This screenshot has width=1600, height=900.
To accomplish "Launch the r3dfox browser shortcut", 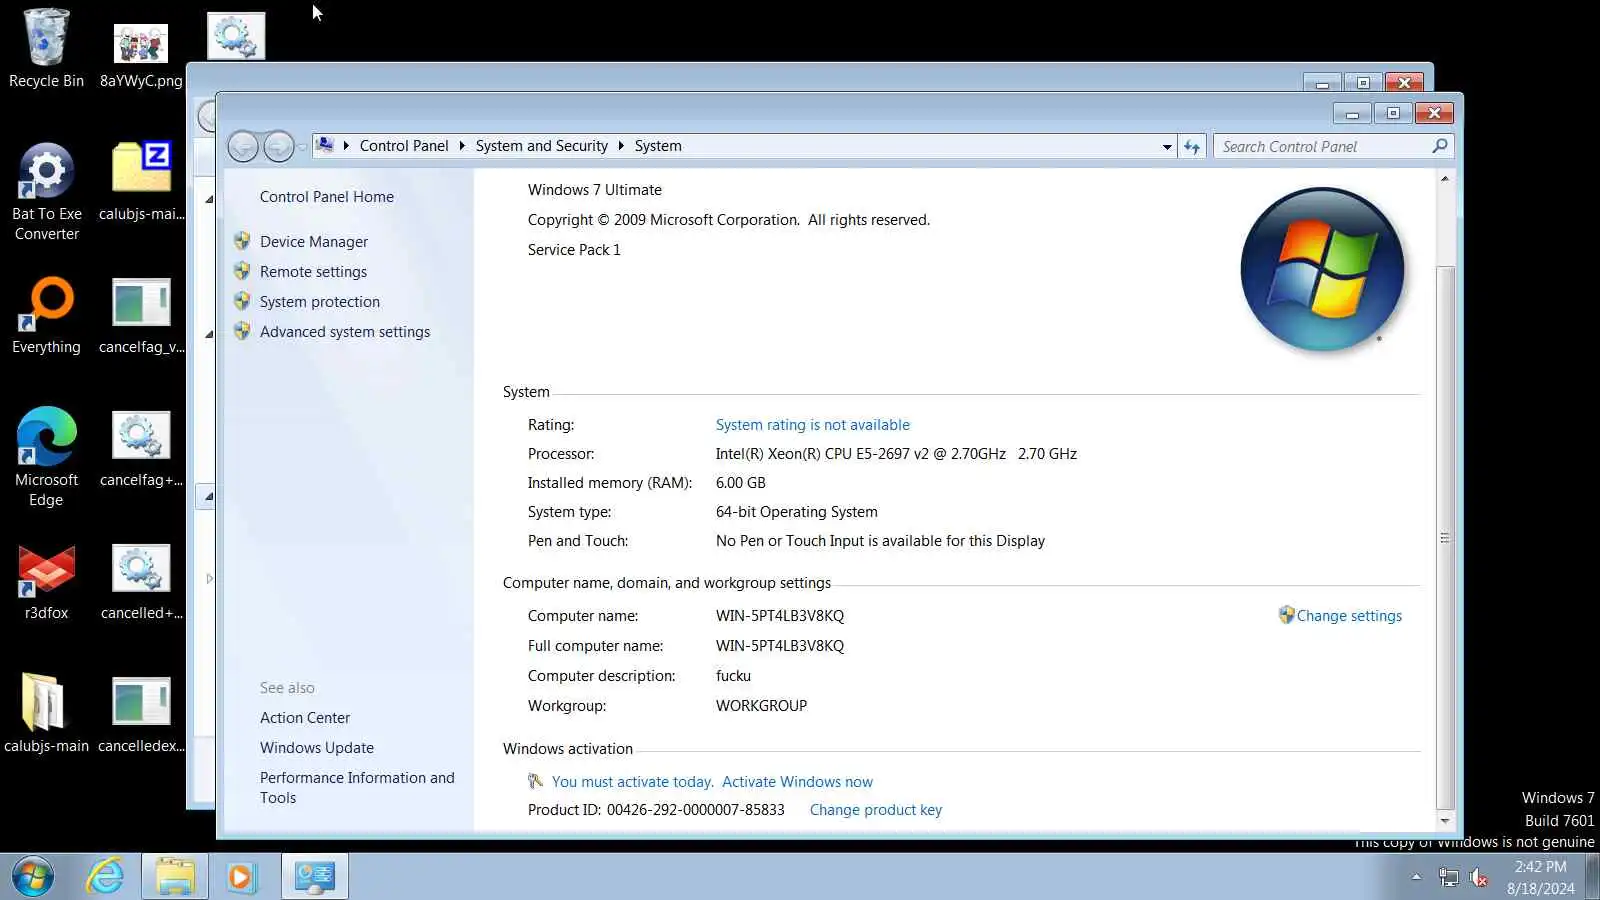I will (x=46, y=582).
